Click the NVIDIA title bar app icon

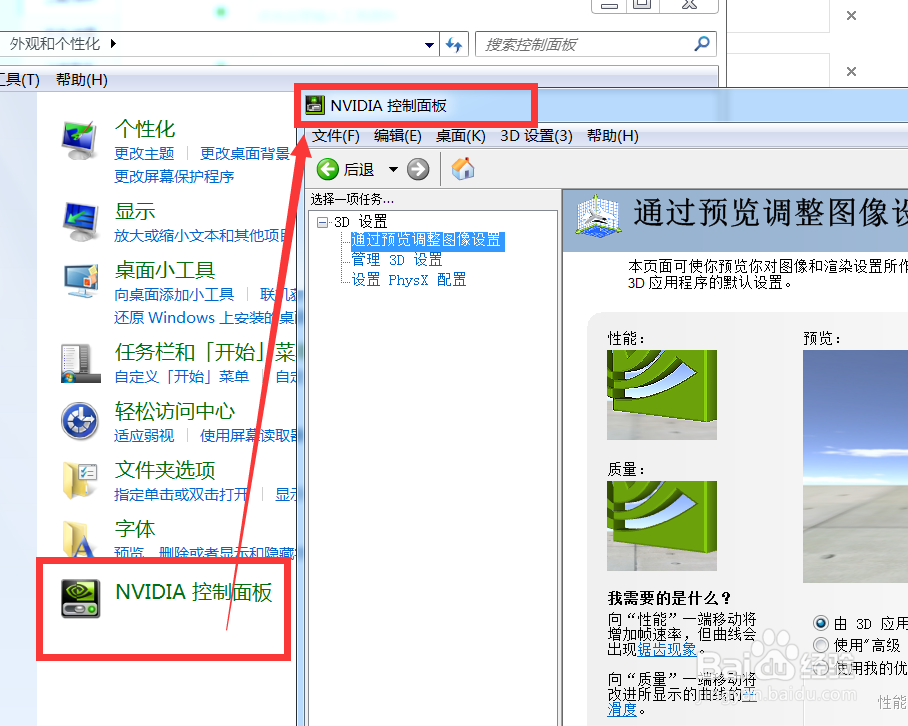tap(315, 105)
